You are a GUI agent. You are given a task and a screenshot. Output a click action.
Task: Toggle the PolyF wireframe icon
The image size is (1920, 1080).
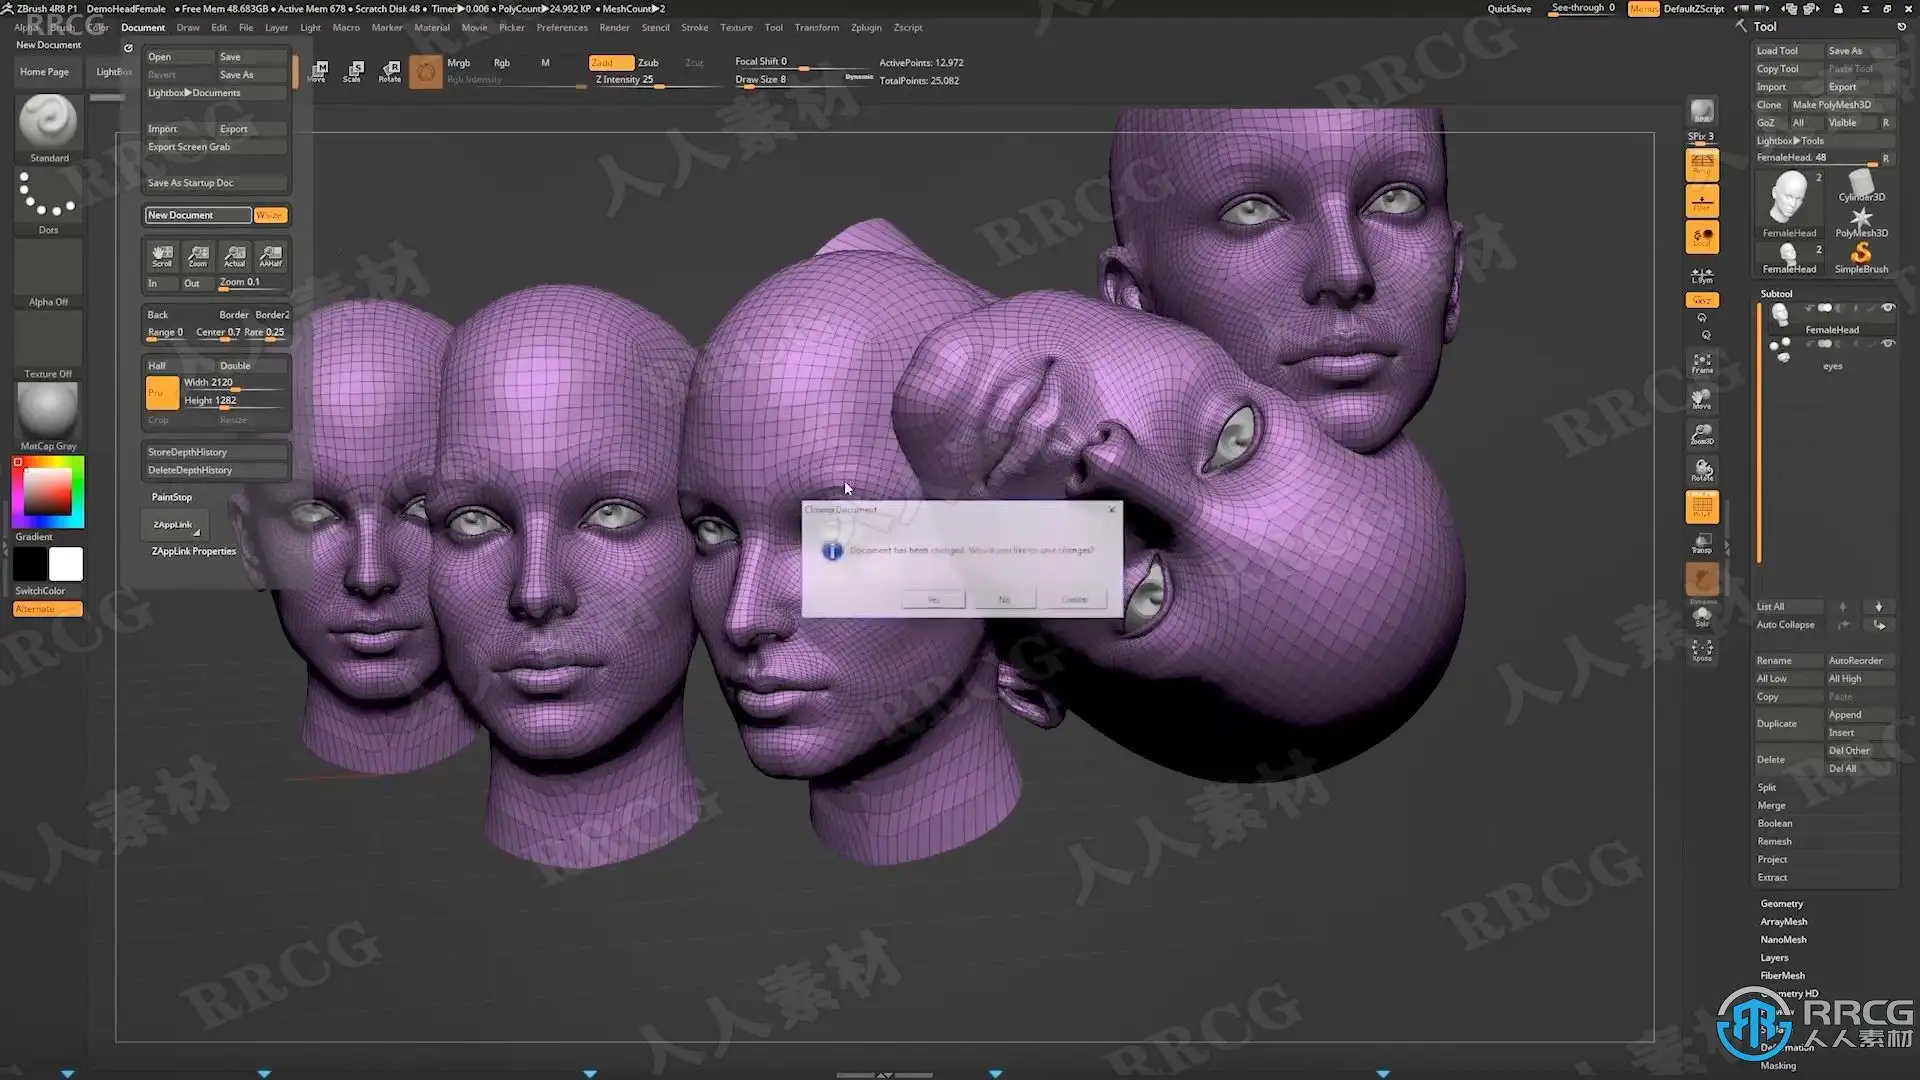pyautogui.click(x=1702, y=508)
